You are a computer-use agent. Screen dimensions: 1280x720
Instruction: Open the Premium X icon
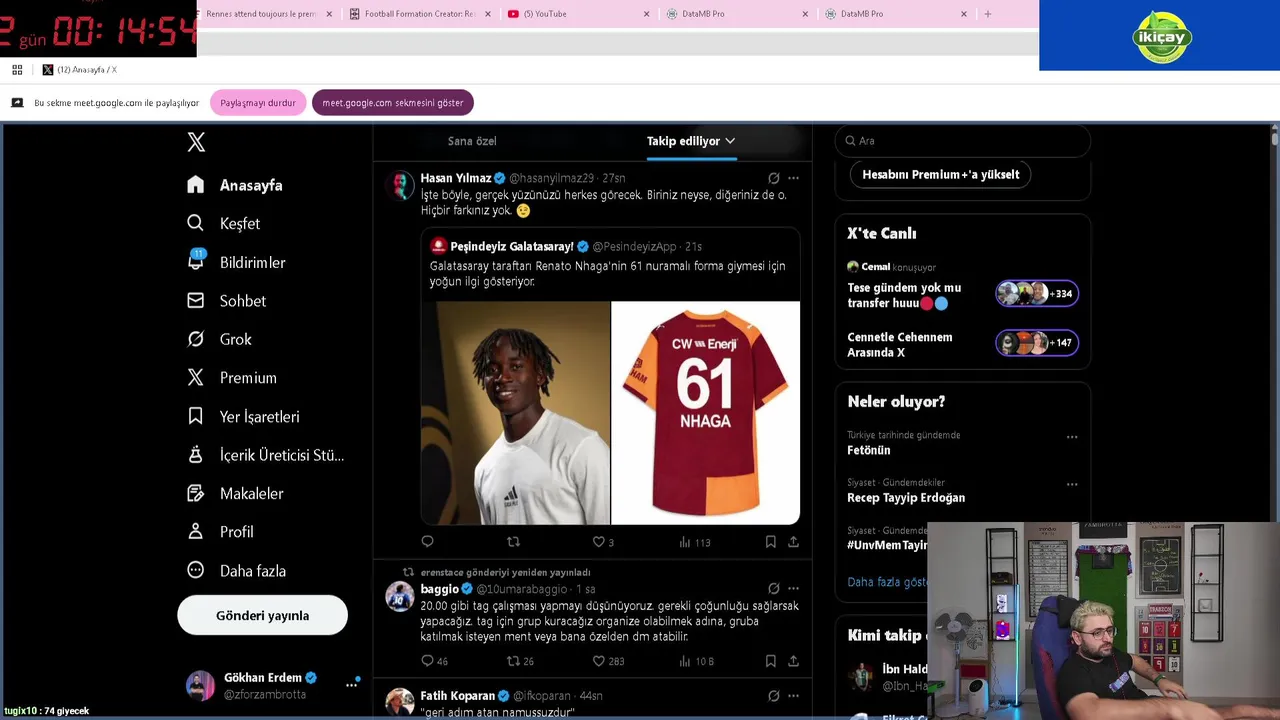[196, 377]
